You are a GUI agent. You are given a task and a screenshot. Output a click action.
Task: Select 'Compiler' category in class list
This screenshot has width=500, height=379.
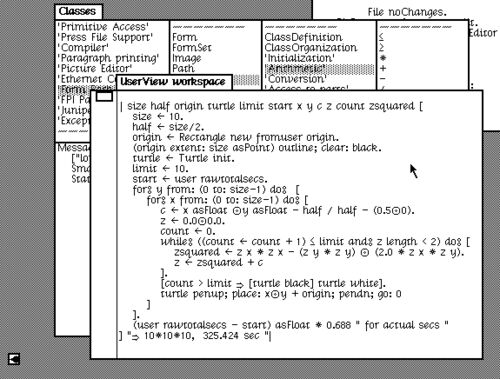(x=83, y=48)
